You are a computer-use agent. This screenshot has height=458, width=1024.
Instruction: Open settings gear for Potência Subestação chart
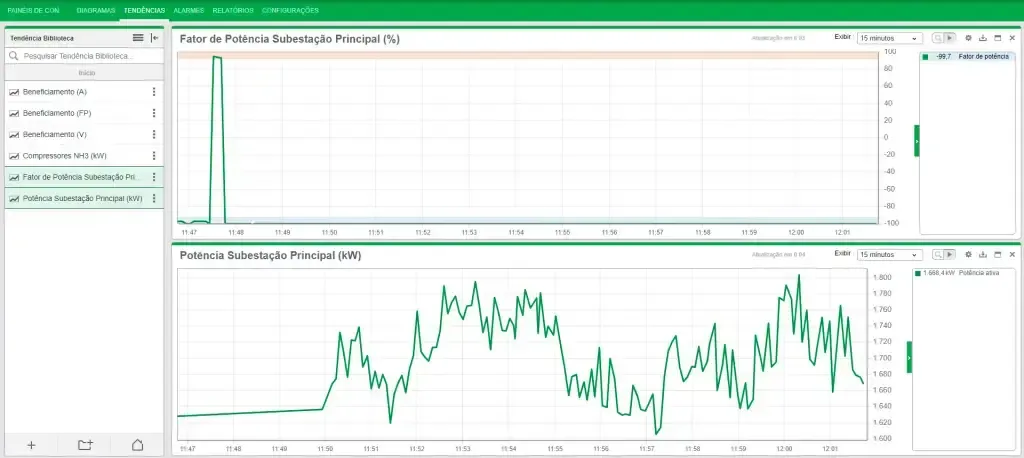(x=968, y=254)
